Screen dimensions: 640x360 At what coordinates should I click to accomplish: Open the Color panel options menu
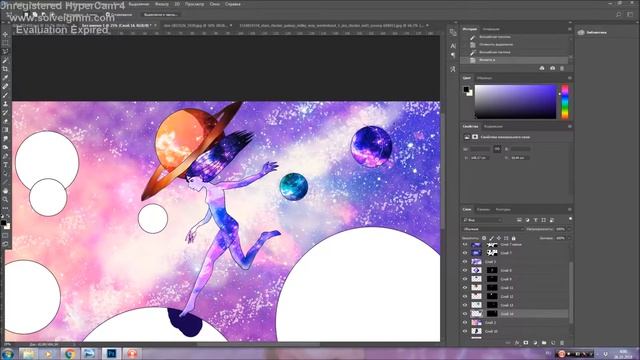(x=569, y=78)
